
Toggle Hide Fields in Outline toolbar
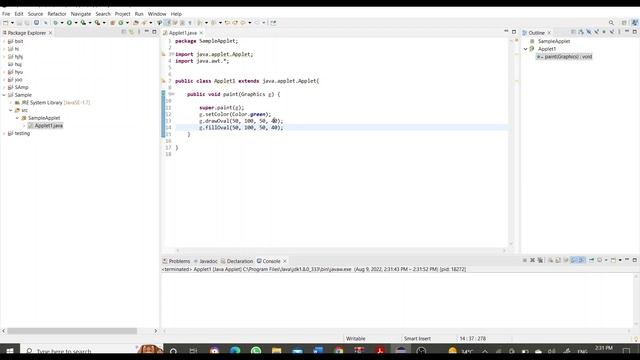589,32
